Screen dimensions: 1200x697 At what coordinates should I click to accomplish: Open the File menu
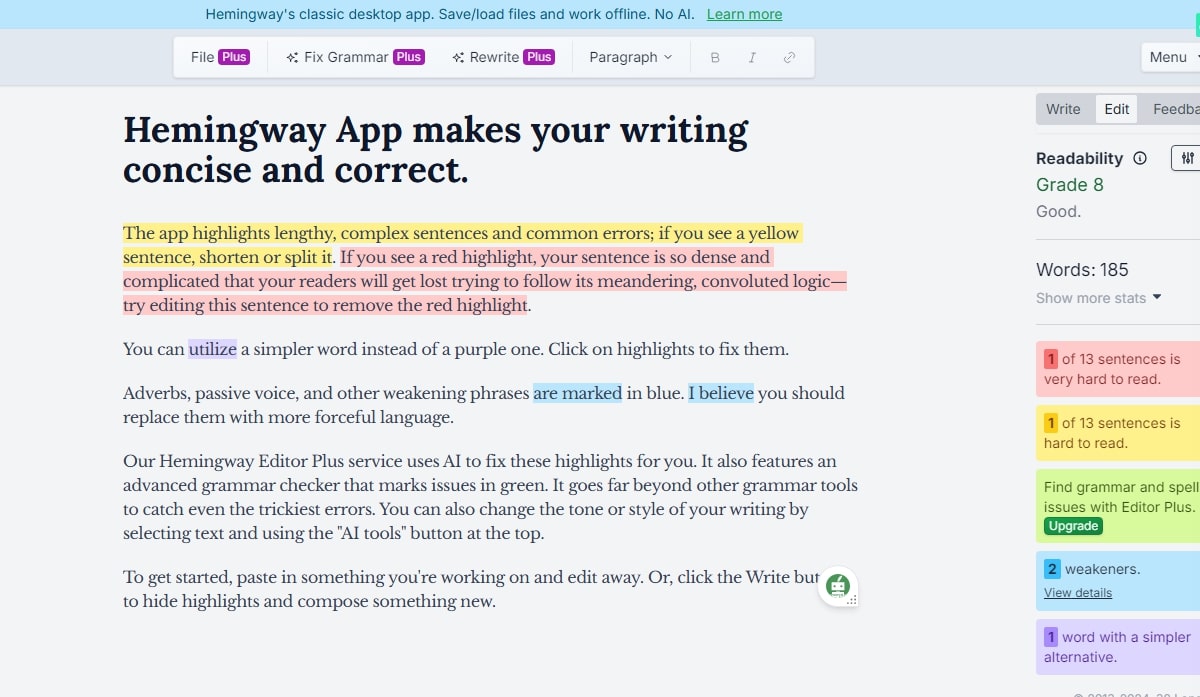pos(219,57)
